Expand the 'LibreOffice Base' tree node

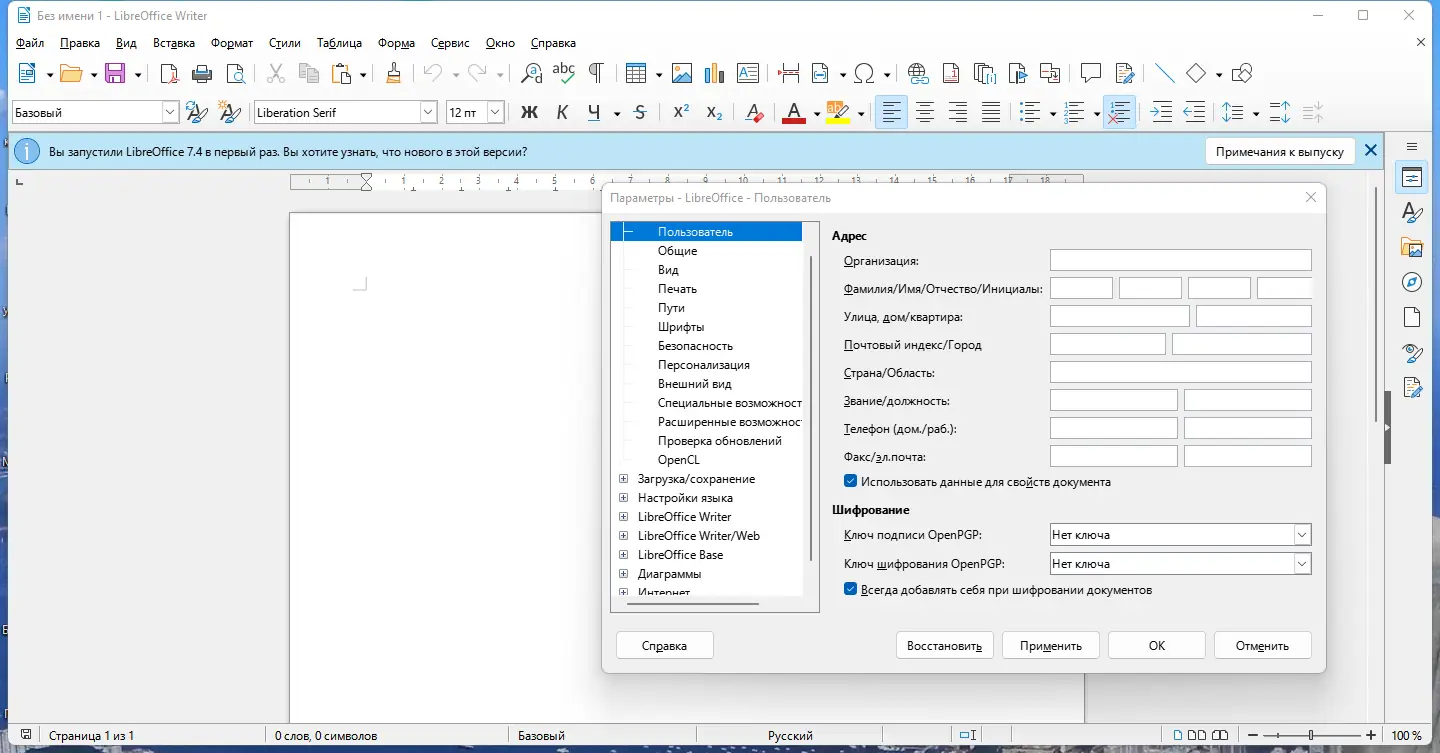[624, 555]
